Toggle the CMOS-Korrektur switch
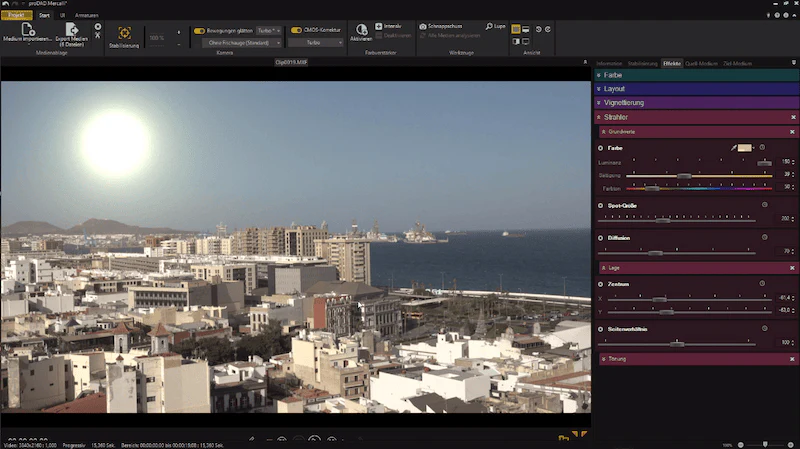 [296, 30]
